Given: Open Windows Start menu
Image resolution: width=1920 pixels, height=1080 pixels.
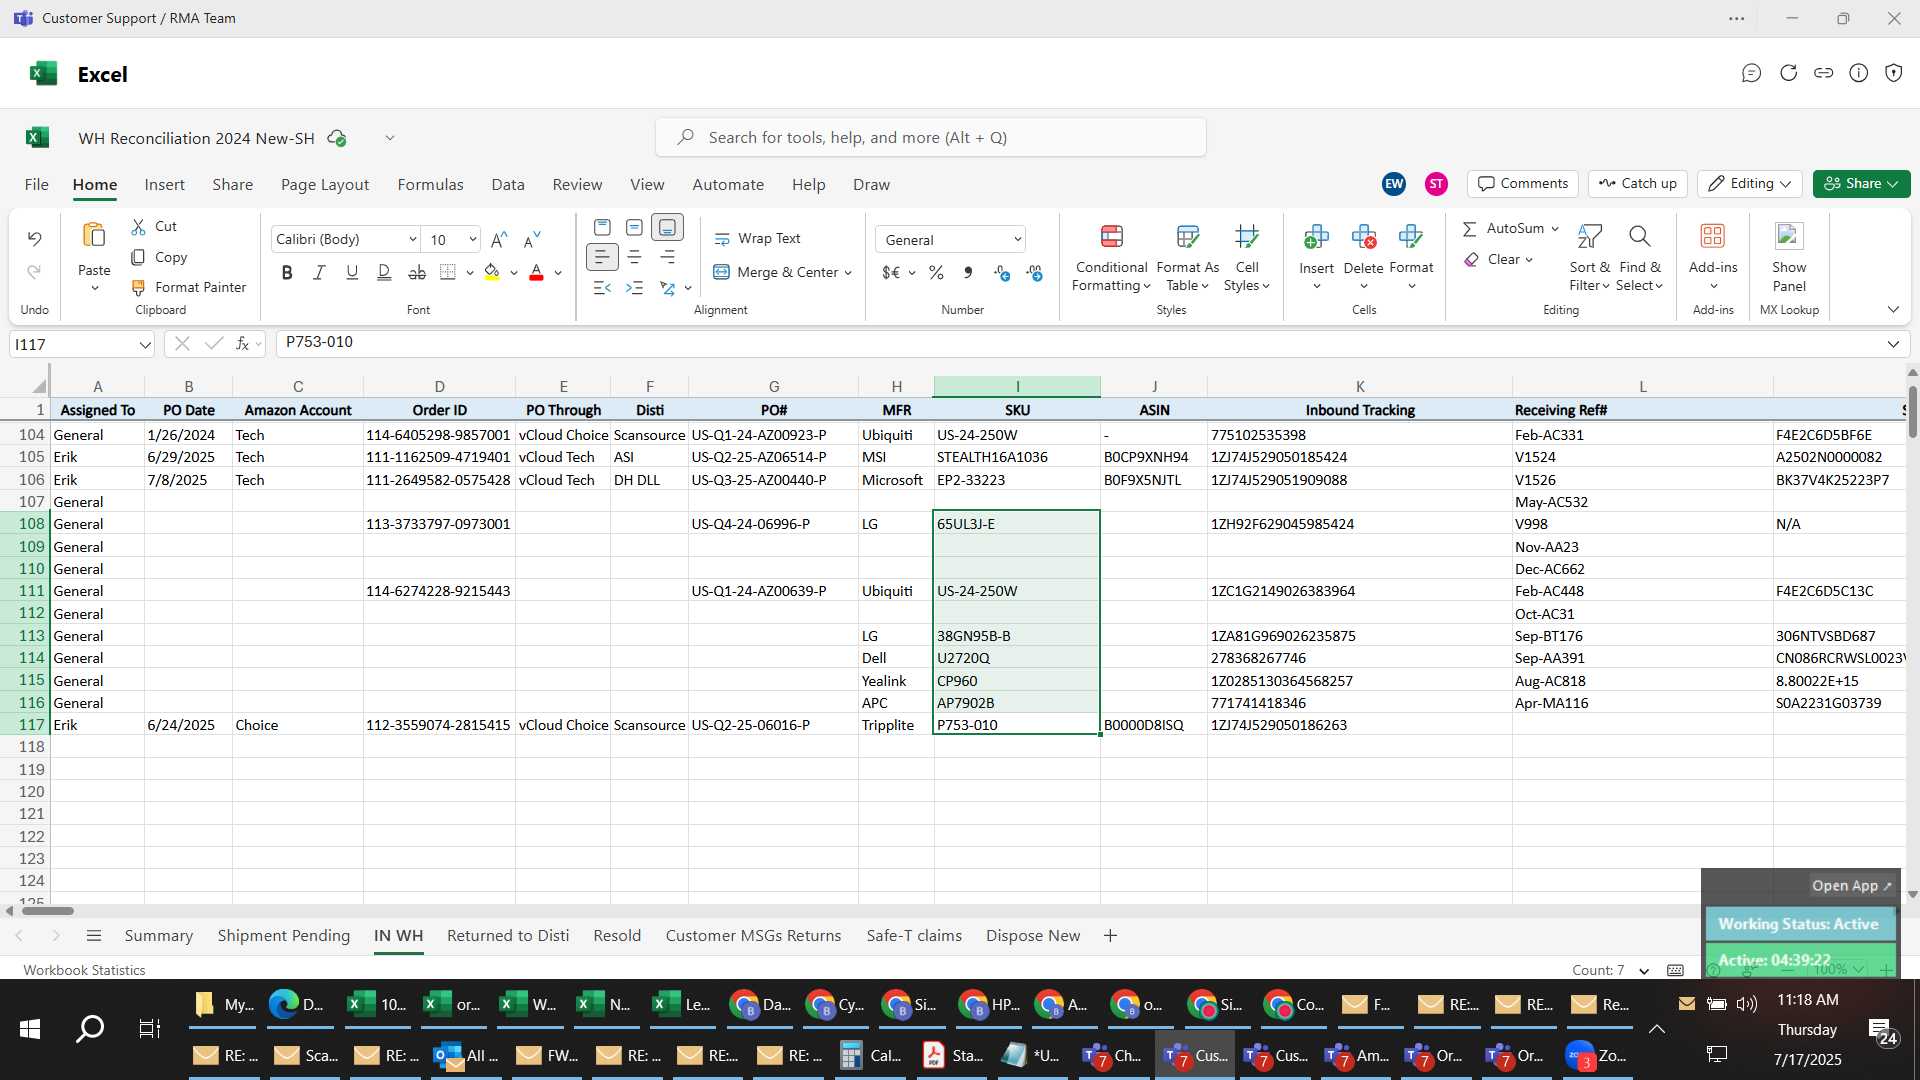Looking at the screenshot, I should tap(30, 1029).
